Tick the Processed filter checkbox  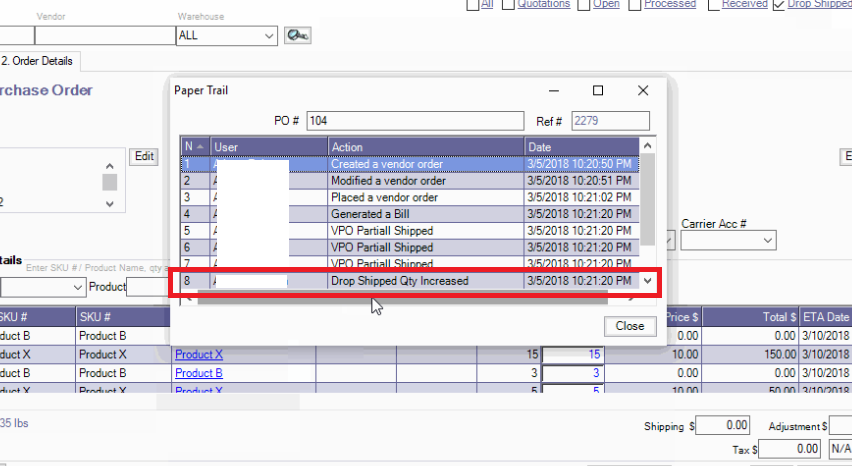click(636, 4)
